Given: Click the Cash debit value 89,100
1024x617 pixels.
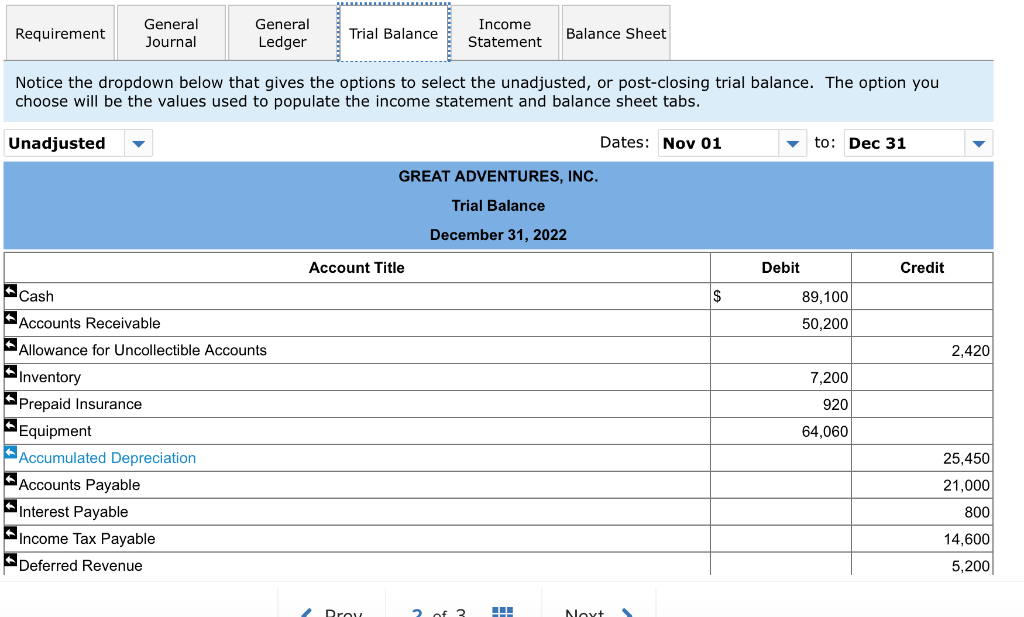Looking at the screenshot, I should point(825,297).
